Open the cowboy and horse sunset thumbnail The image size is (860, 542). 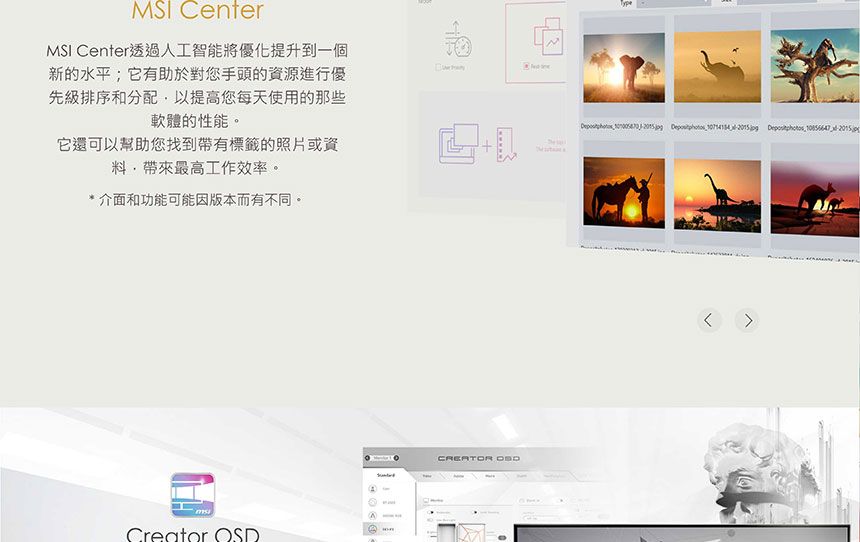624,192
